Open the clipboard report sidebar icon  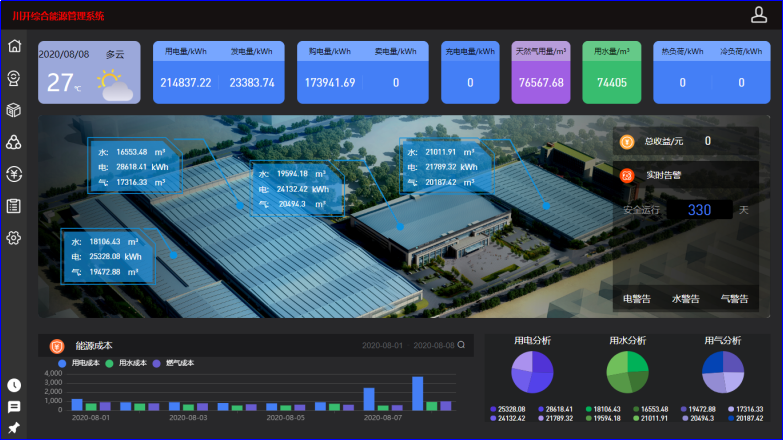(x=14, y=206)
